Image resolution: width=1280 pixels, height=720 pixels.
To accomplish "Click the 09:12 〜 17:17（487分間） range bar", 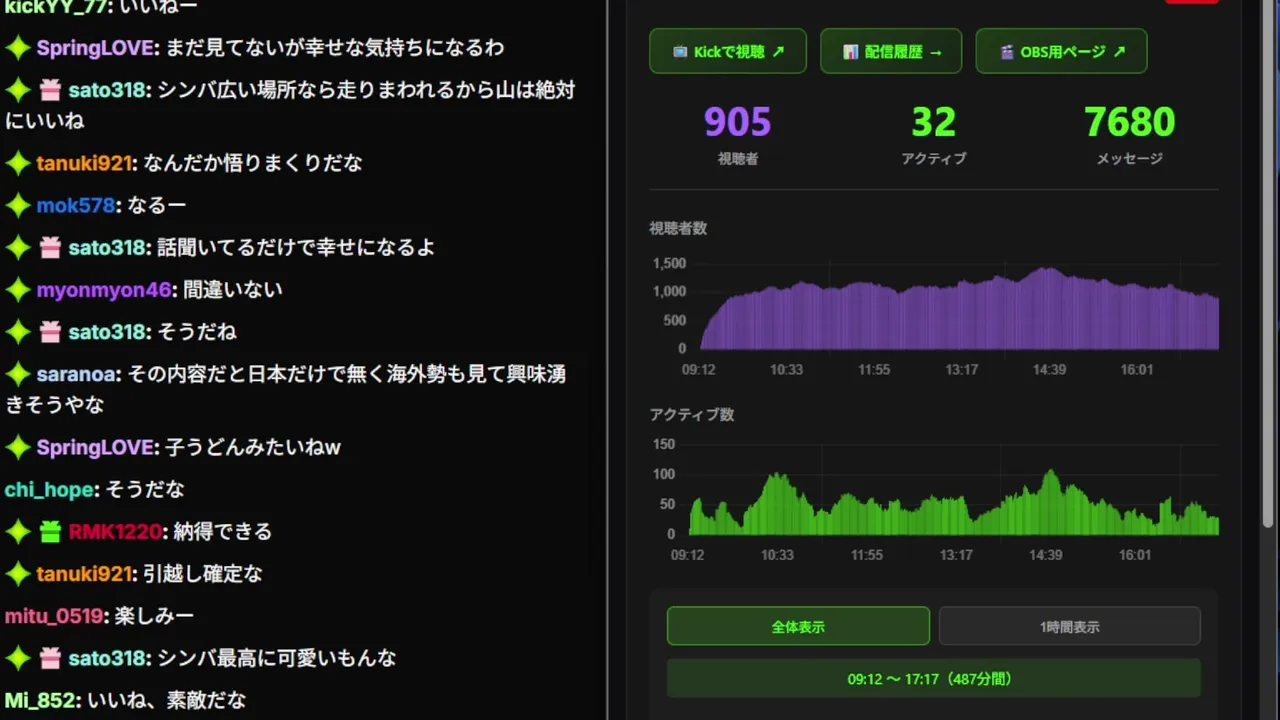I will pyautogui.click(x=933, y=678).
